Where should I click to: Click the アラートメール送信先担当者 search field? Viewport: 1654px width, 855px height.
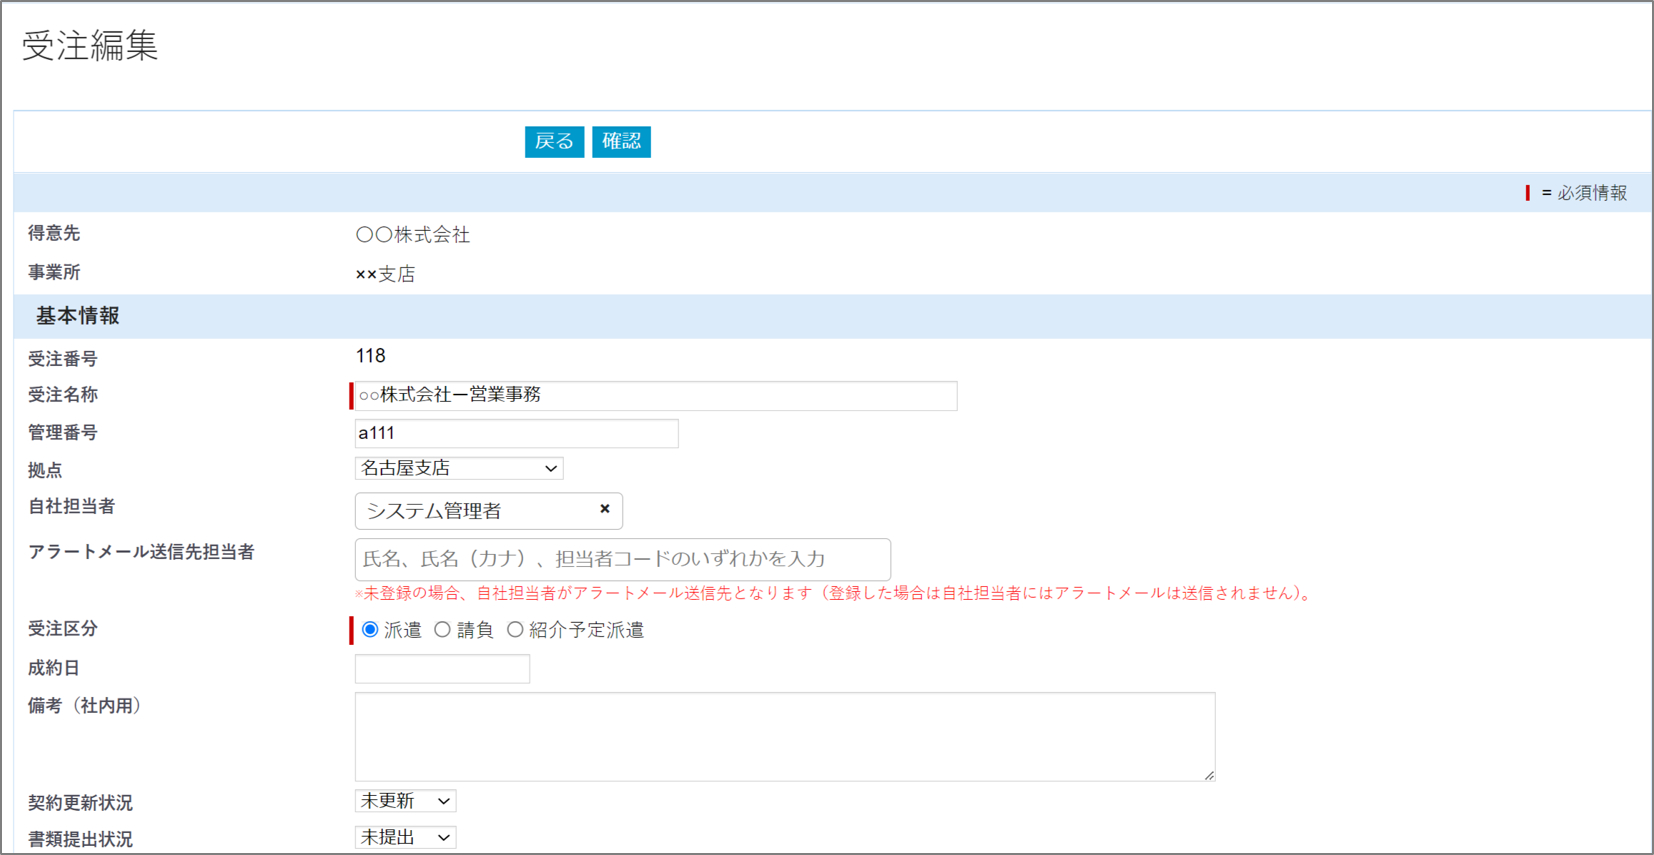622,559
